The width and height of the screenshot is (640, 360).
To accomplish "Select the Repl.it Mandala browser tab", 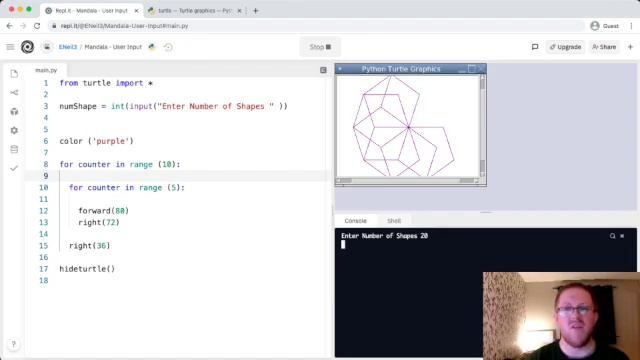I will point(91,11).
